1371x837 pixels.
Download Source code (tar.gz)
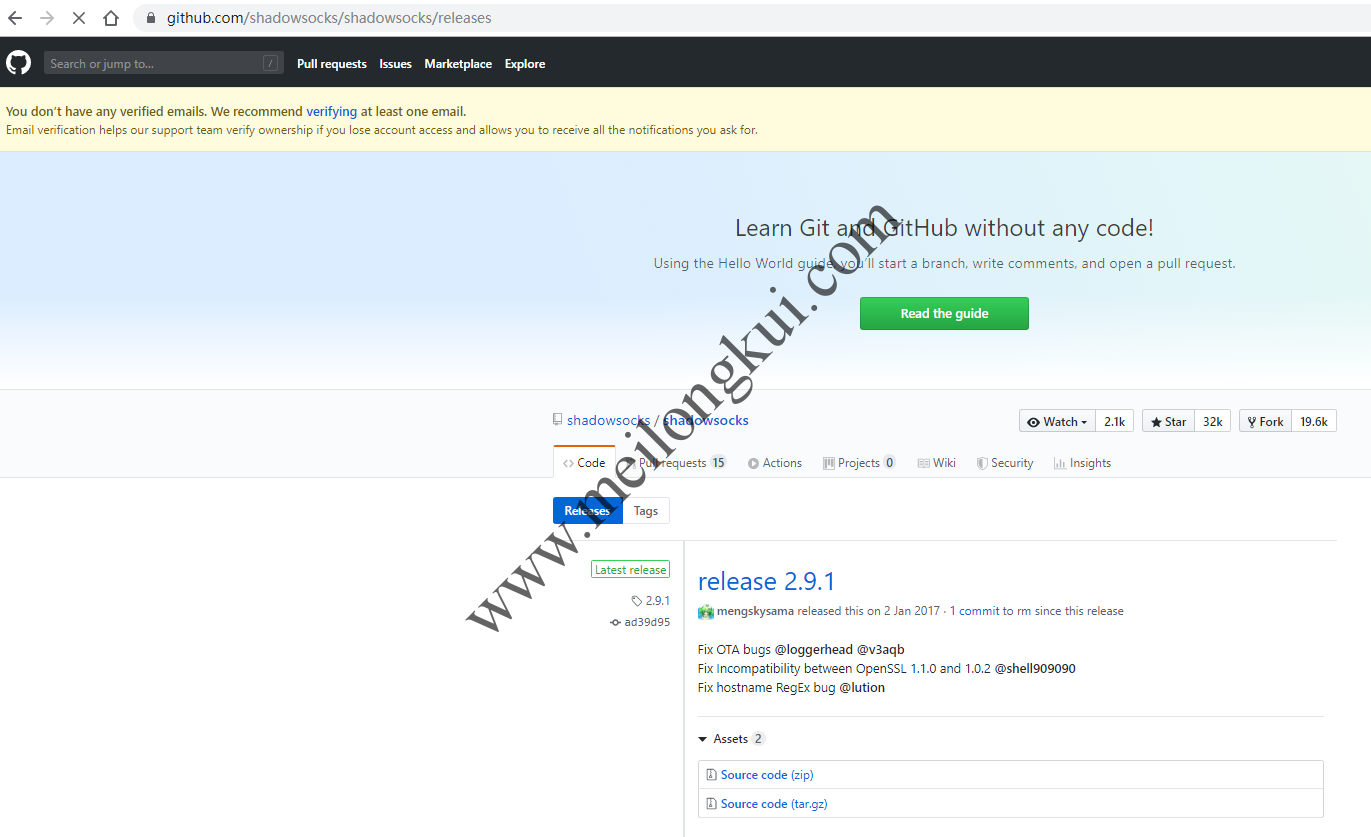773,804
